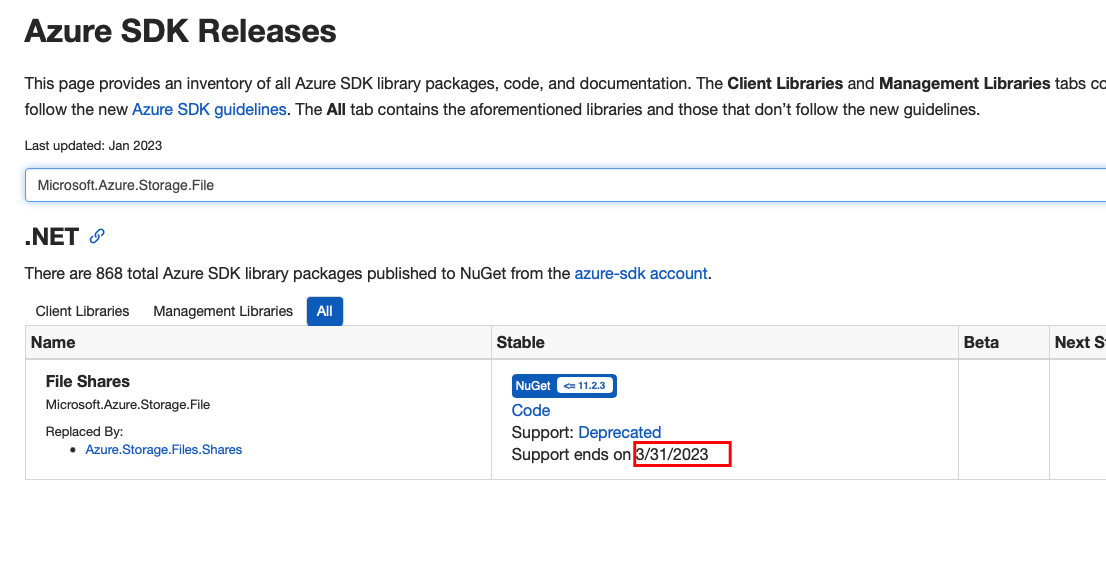Open the Management Libraries tab
The width and height of the screenshot is (1106, 578).
(x=222, y=311)
